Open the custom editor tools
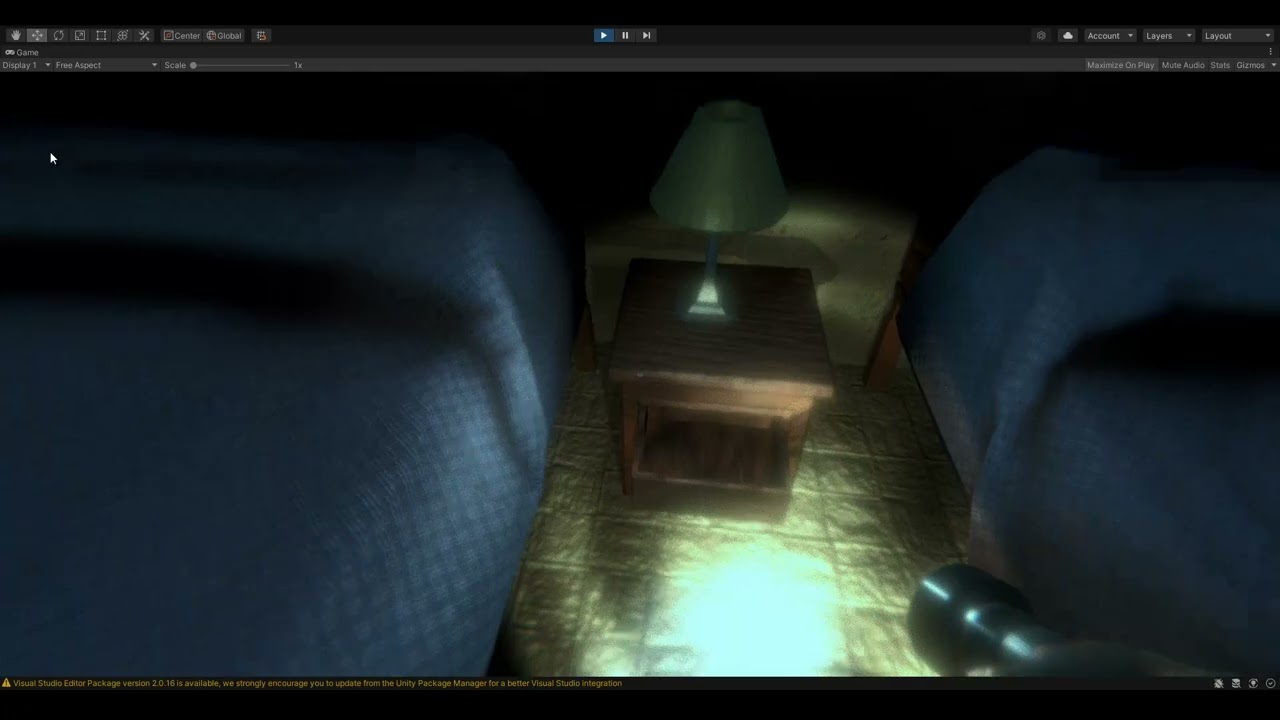 pyautogui.click(x=144, y=36)
